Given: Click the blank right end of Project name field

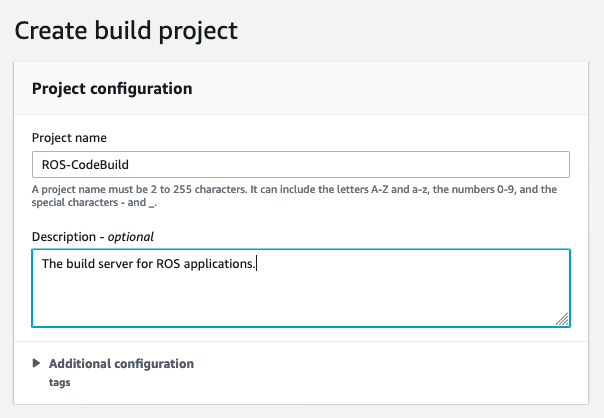Looking at the screenshot, I should [x=450, y=165].
